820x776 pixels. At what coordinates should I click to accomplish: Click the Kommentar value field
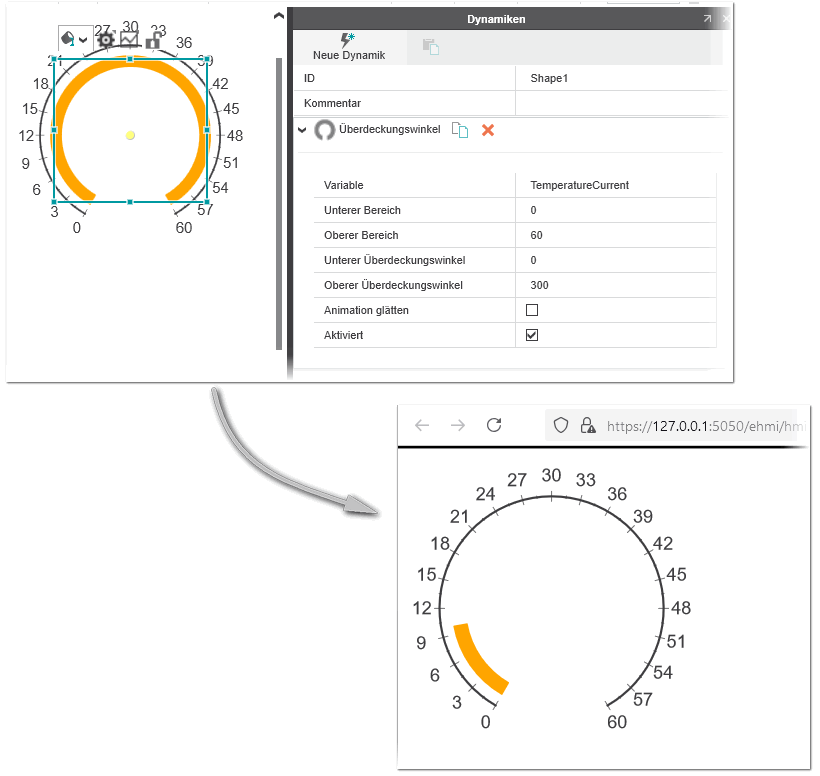click(620, 103)
